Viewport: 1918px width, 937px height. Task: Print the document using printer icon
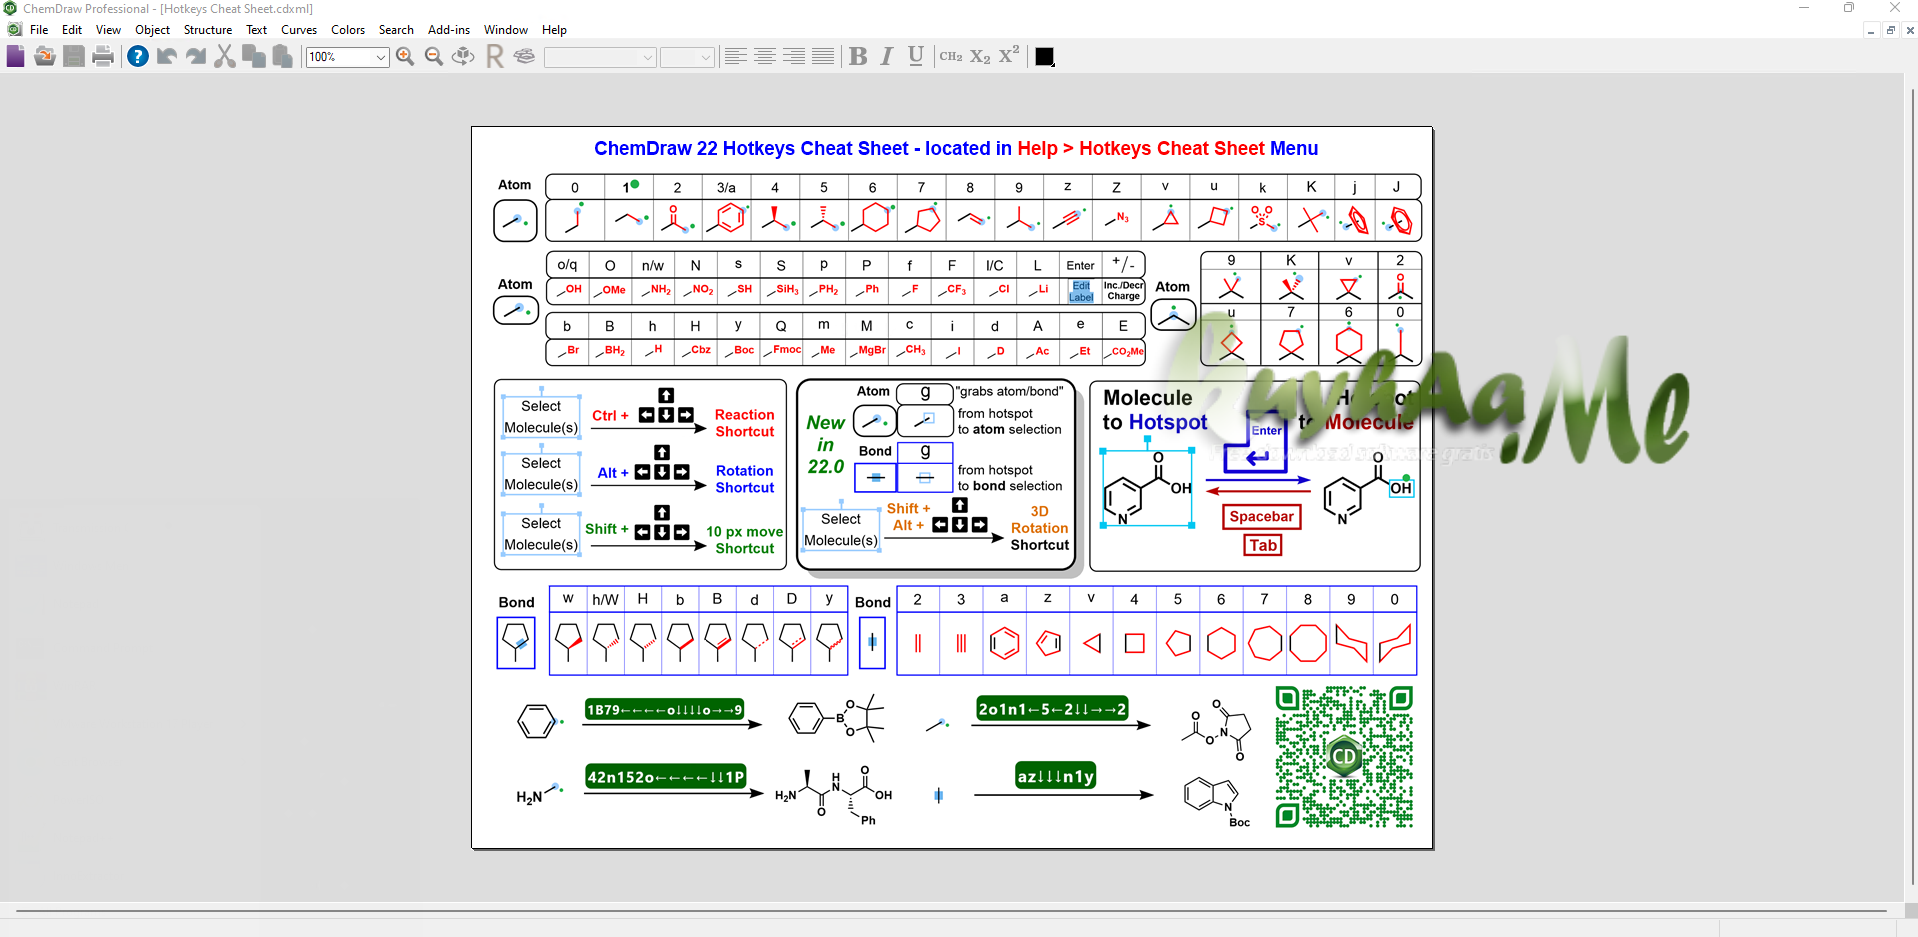[102, 56]
